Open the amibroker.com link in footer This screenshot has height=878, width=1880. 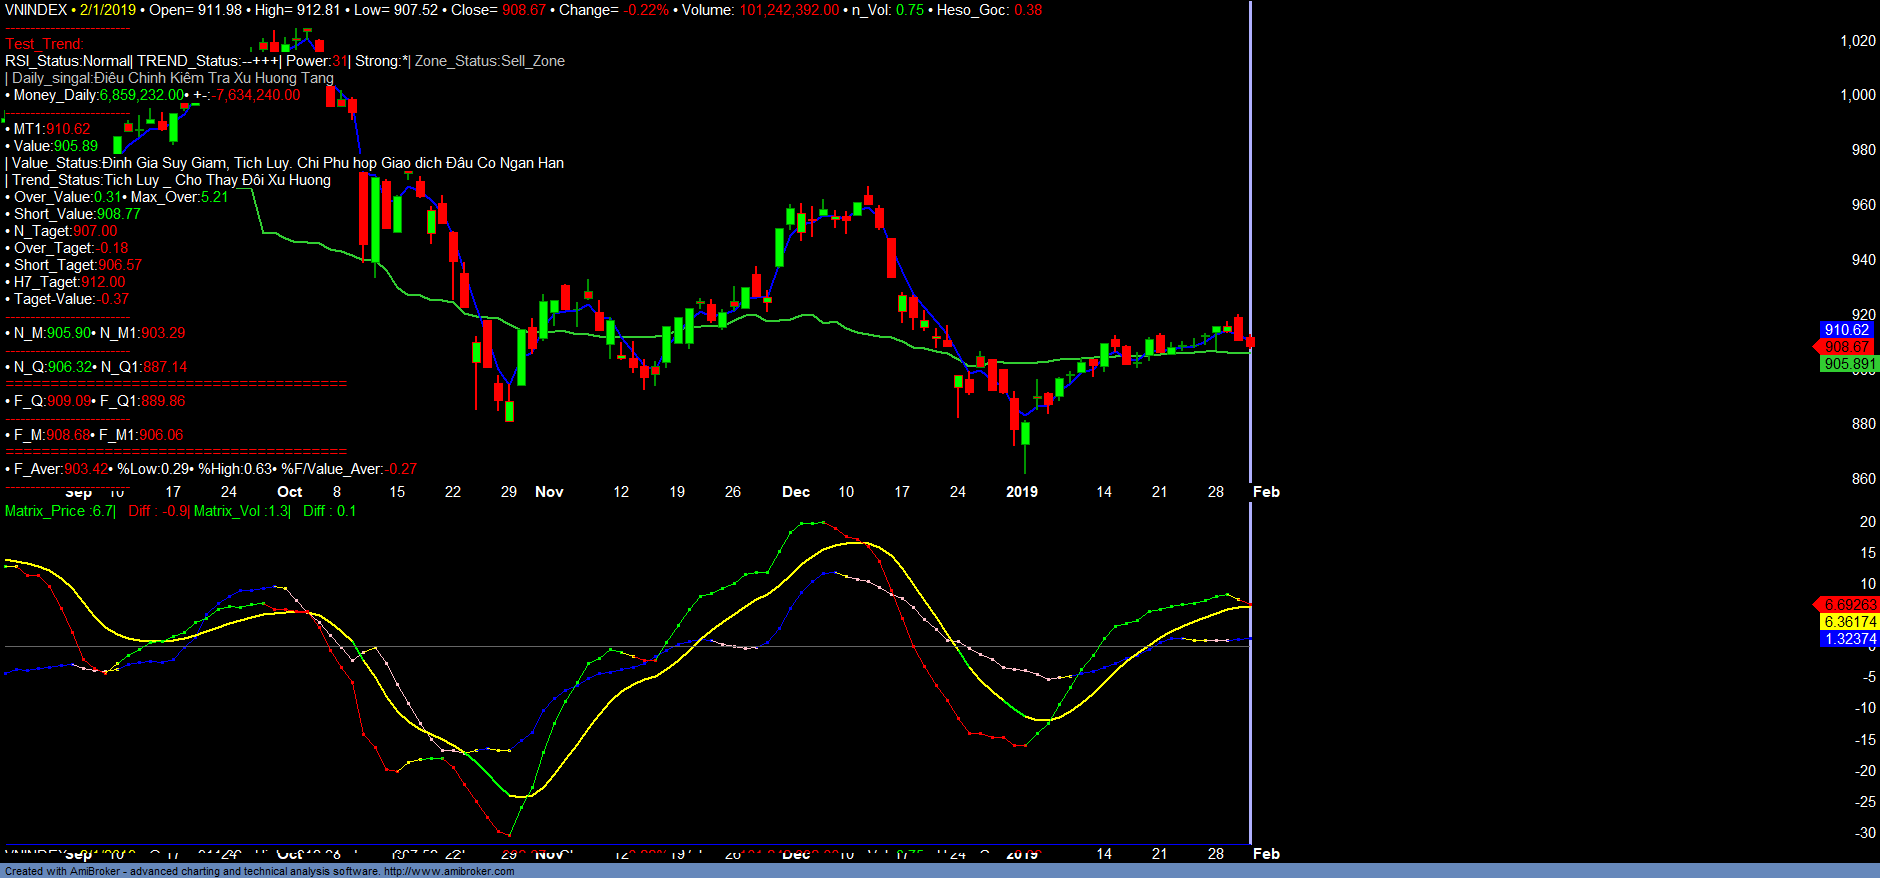(448, 871)
